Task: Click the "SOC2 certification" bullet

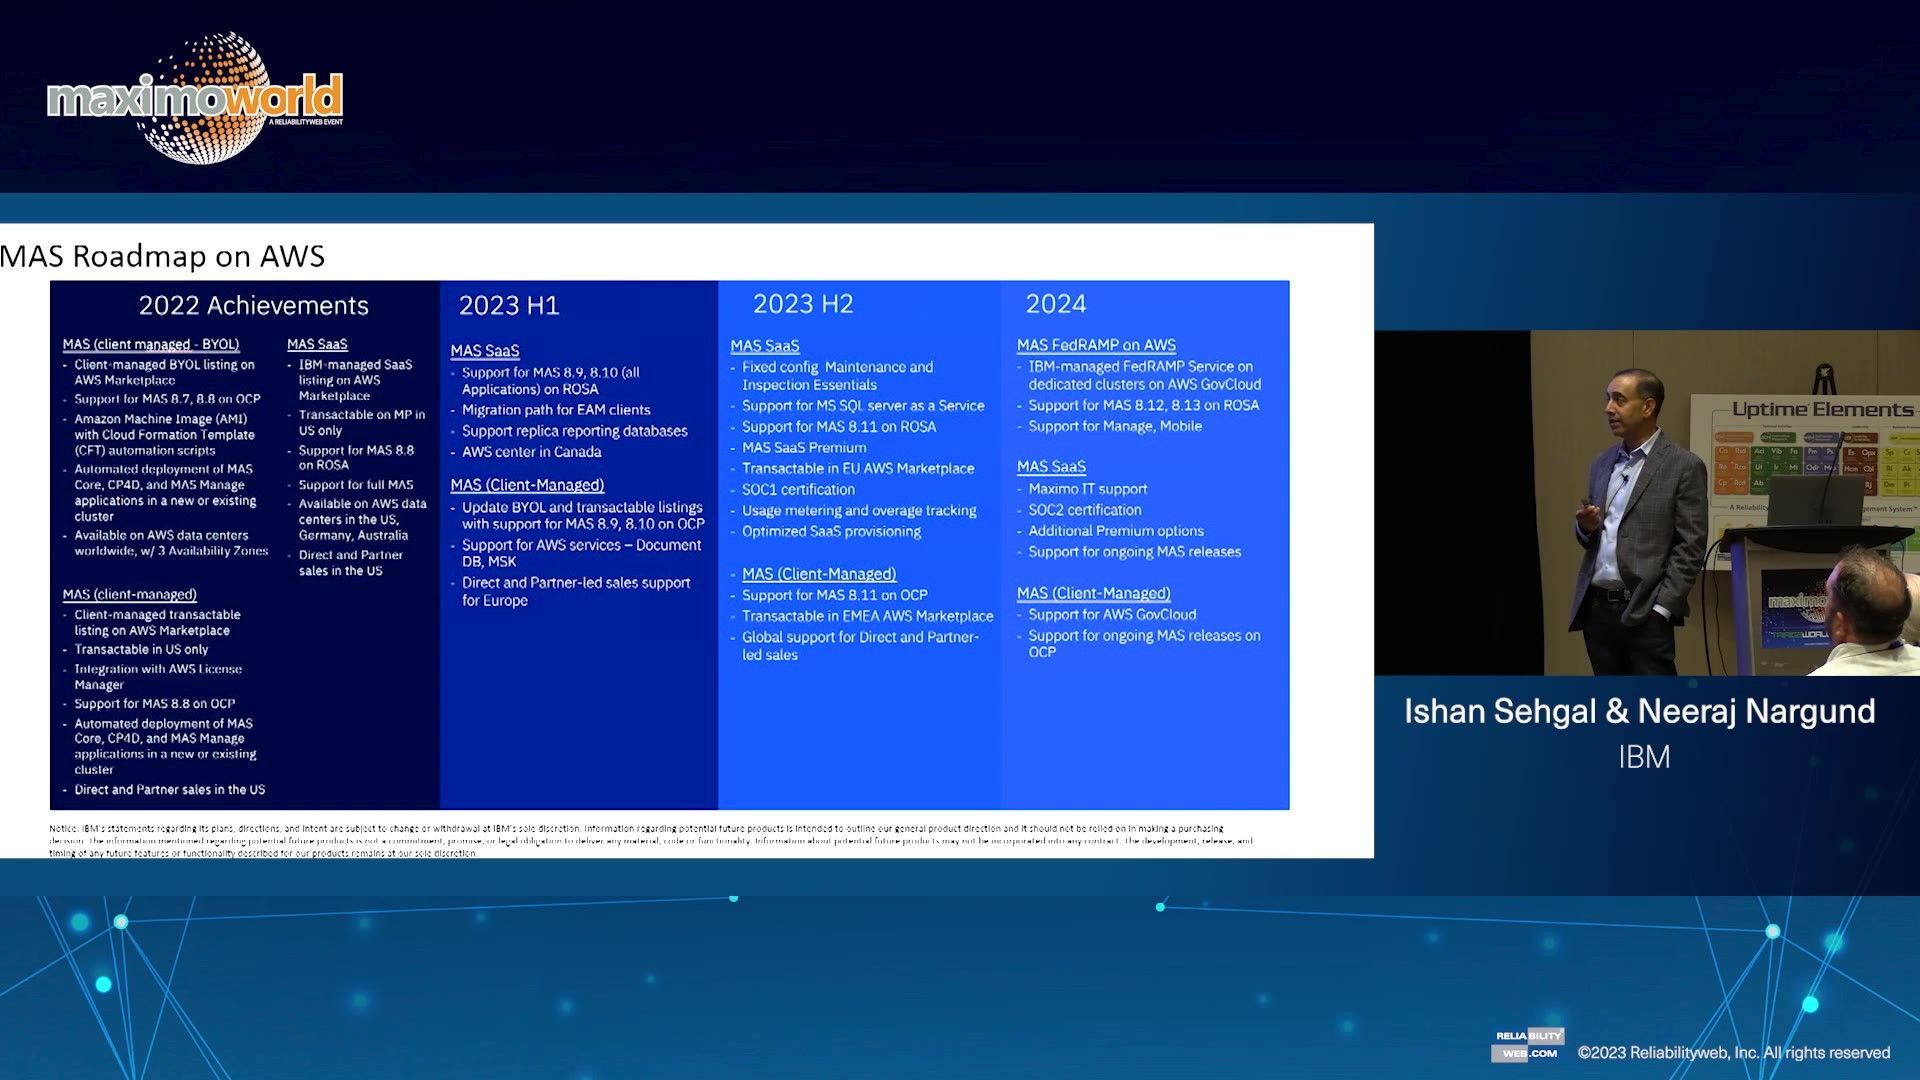Action: (x=1085, y=510)
